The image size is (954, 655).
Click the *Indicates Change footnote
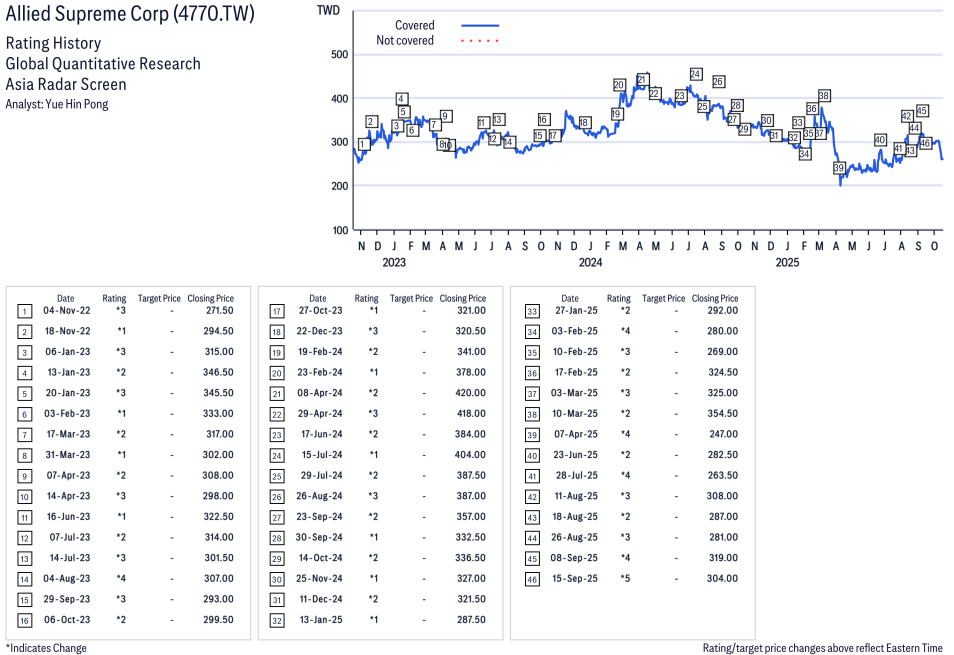tap(46, 648)
